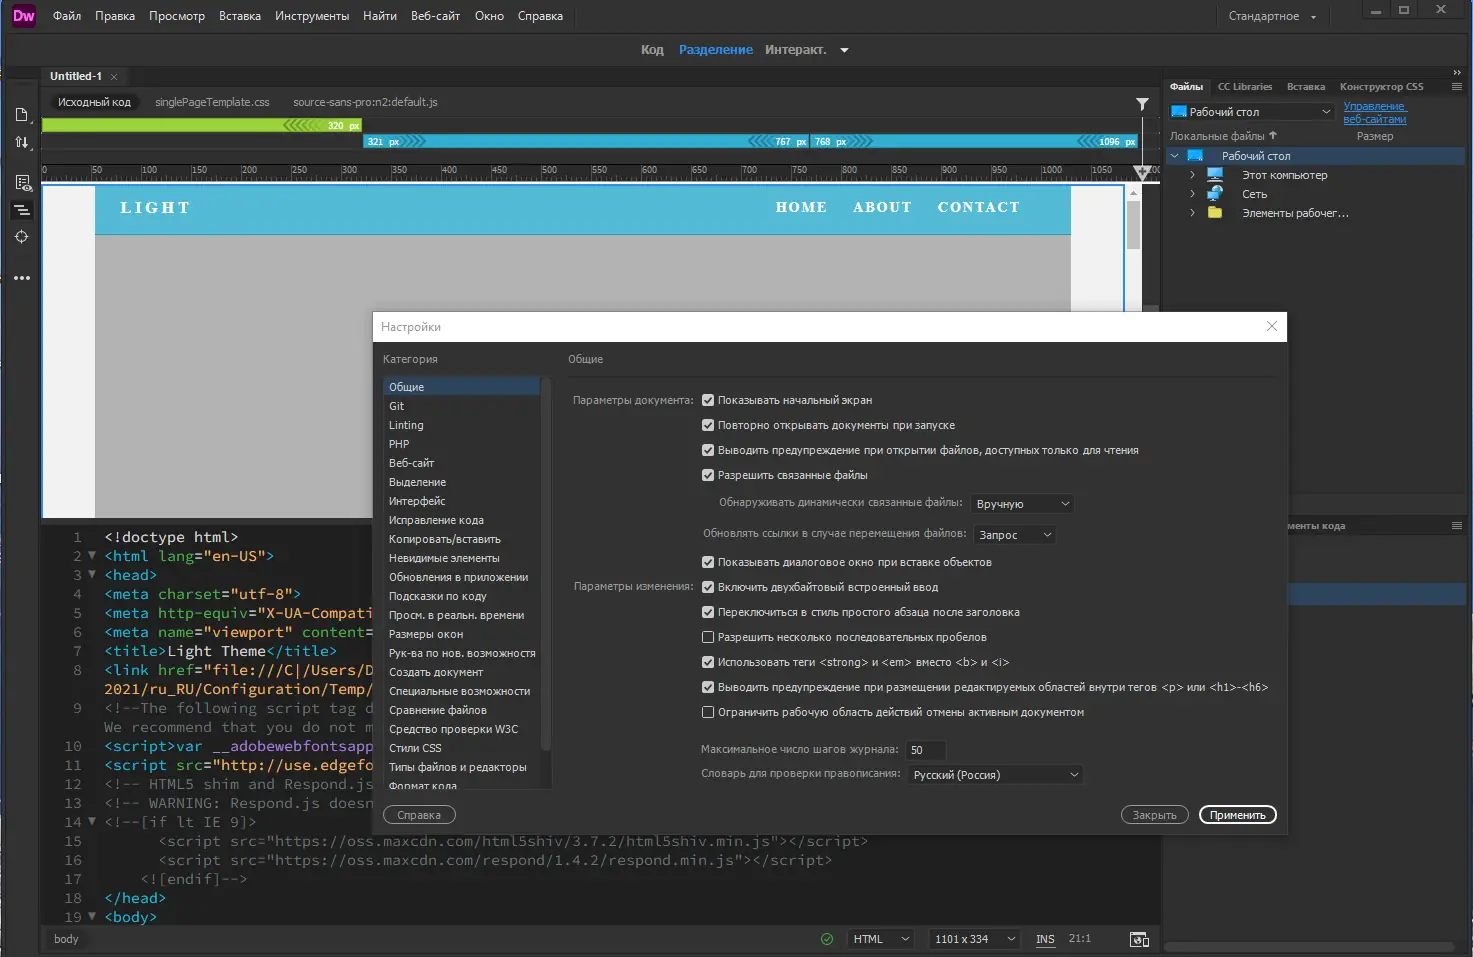Click the journal steps field showing 50
This screenshot has height=957, width=1473.
(925, 750)
